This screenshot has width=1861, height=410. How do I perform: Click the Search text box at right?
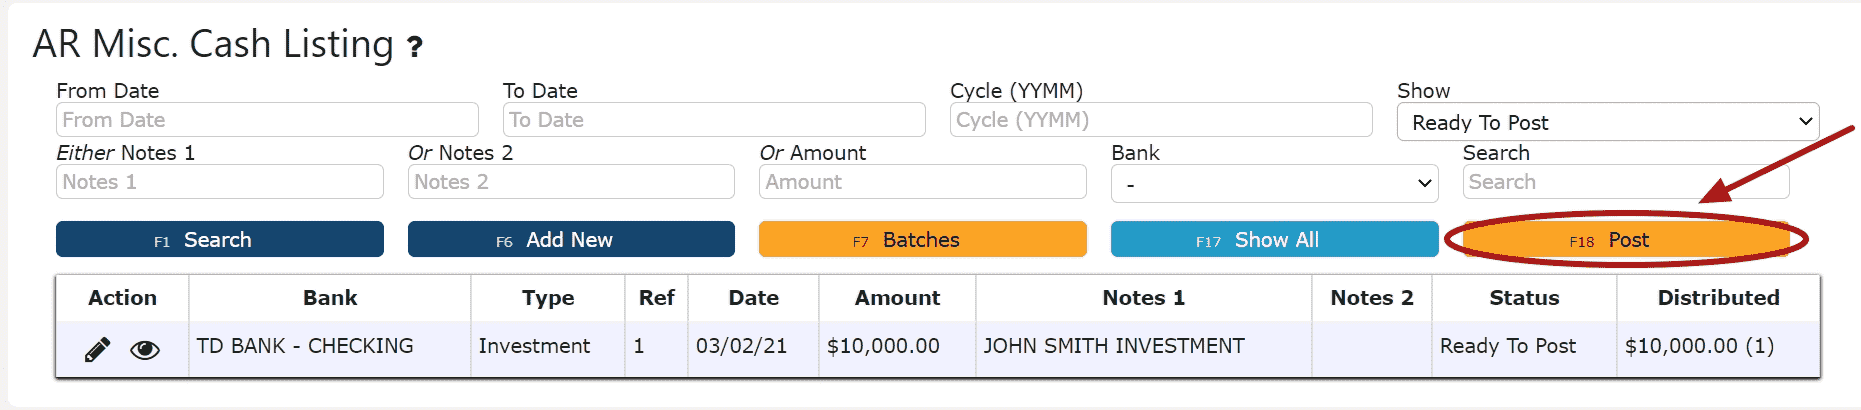(1626, 182)
